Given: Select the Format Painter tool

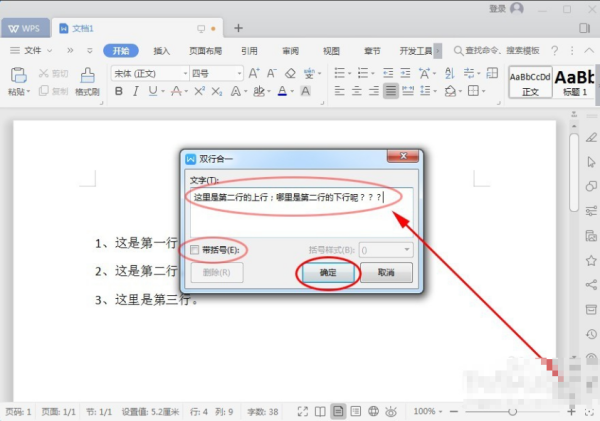Looking at the screenshot, I should click(x=87, y=81).
